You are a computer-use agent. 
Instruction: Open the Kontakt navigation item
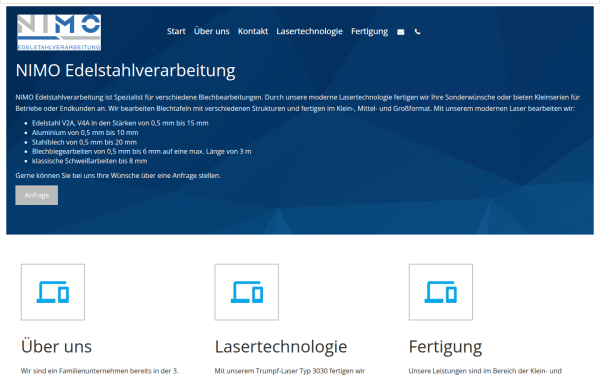(x=253, y=31)
